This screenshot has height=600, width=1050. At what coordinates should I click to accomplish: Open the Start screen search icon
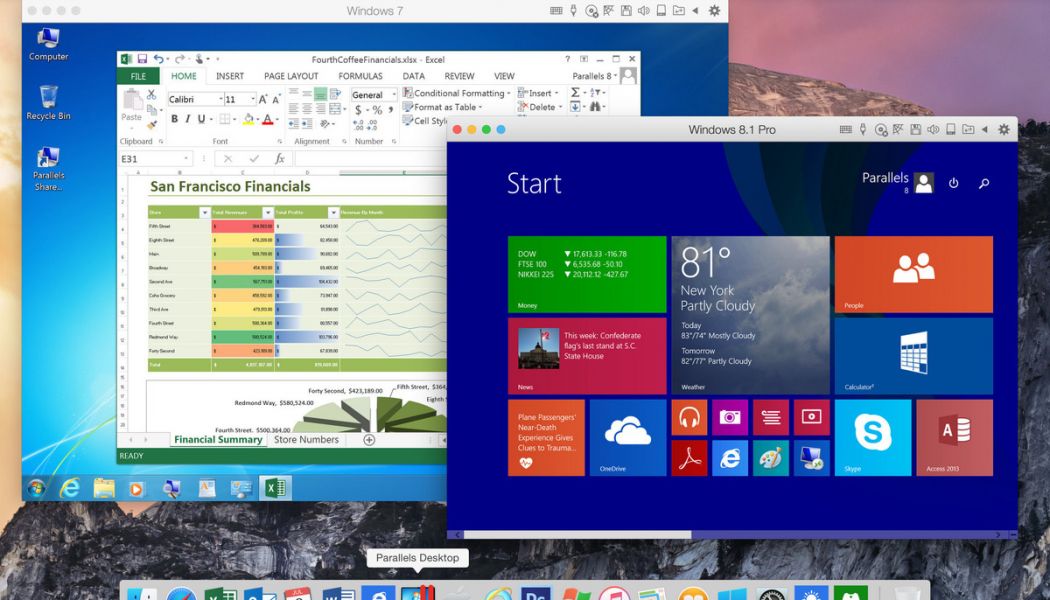984,183
